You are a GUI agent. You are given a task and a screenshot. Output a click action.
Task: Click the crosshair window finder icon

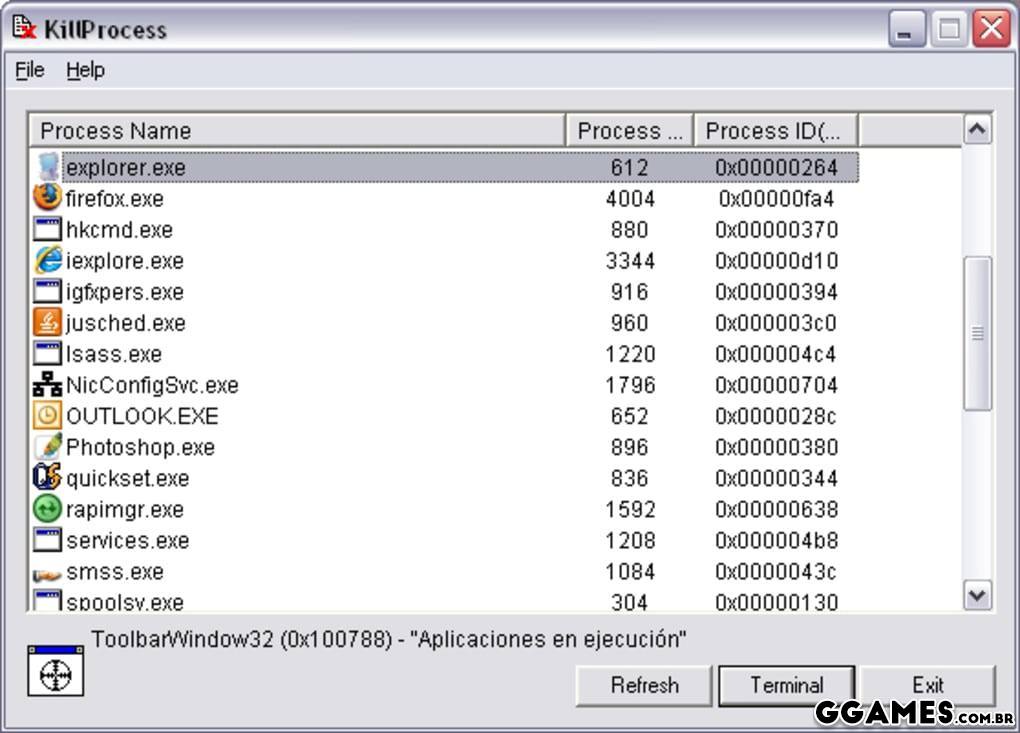(55, 671)
